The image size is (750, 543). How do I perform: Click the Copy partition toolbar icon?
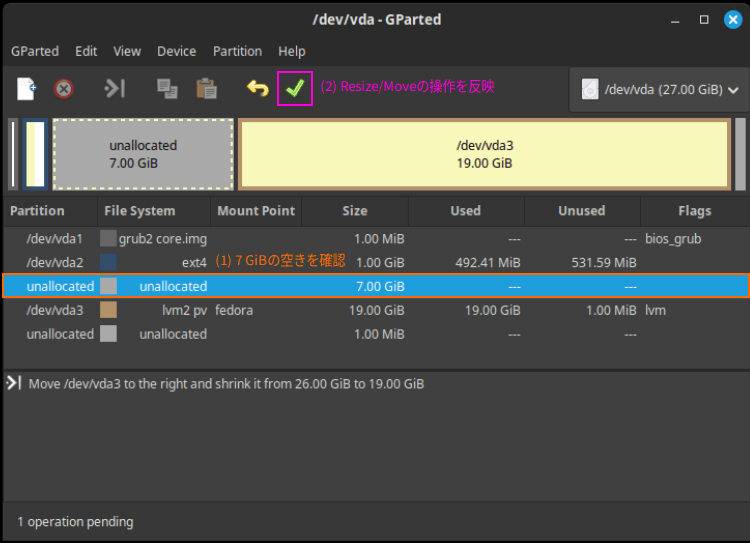coord(167,89)
